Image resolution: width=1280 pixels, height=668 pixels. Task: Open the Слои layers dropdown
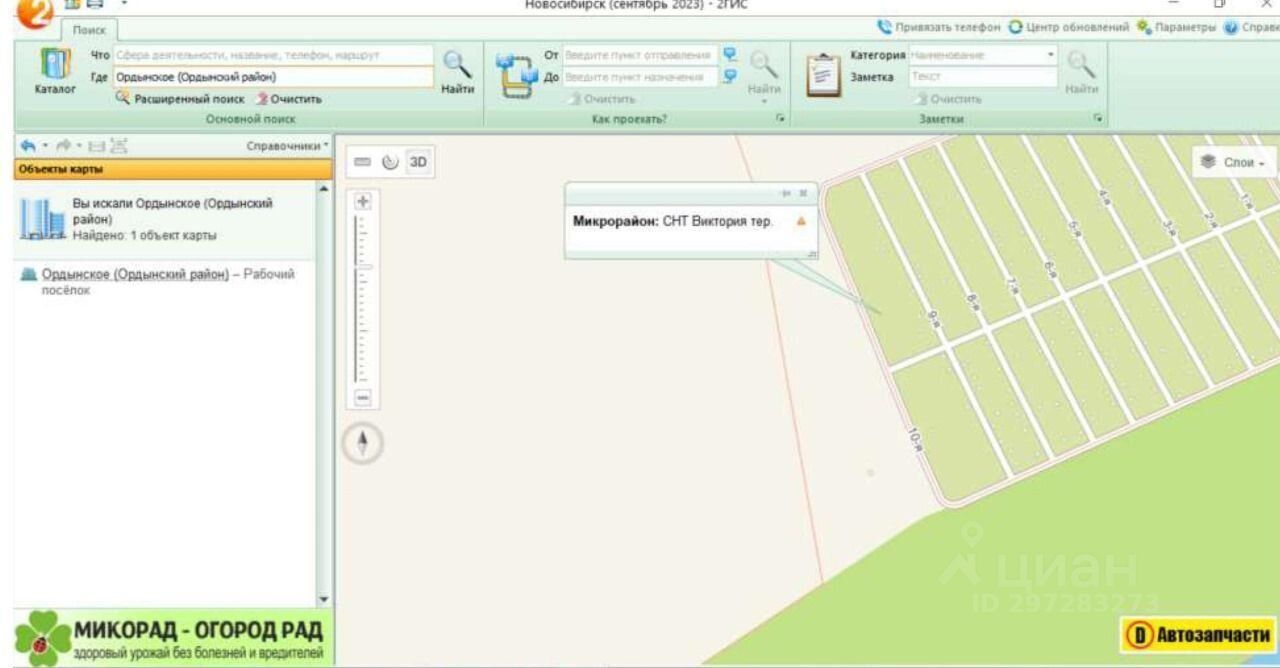(x=1234, y=162)
